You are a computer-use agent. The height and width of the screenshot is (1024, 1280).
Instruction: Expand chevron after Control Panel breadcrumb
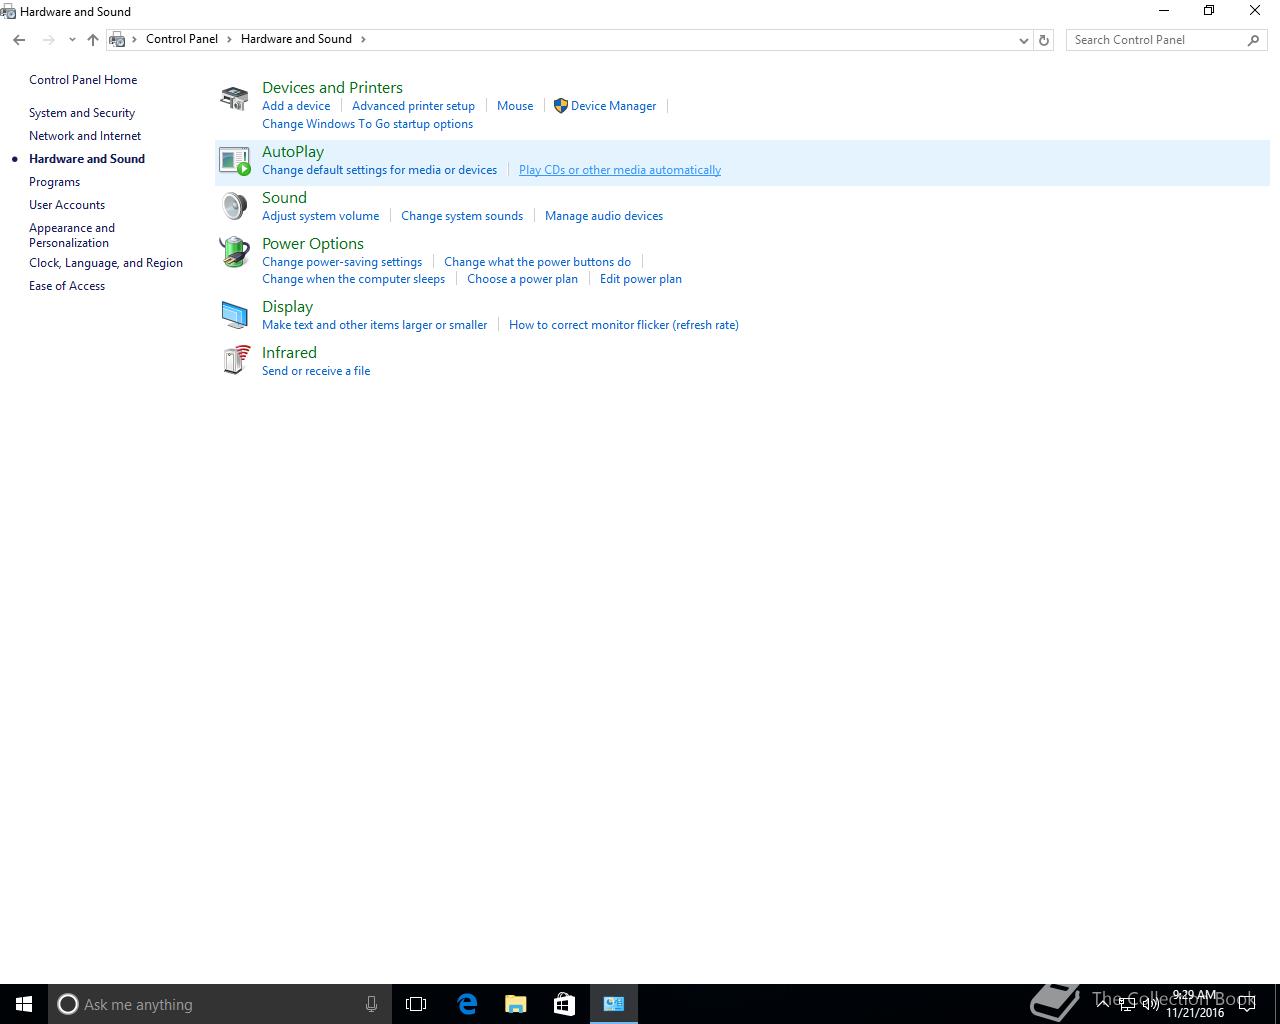click(x=229, y=39)
